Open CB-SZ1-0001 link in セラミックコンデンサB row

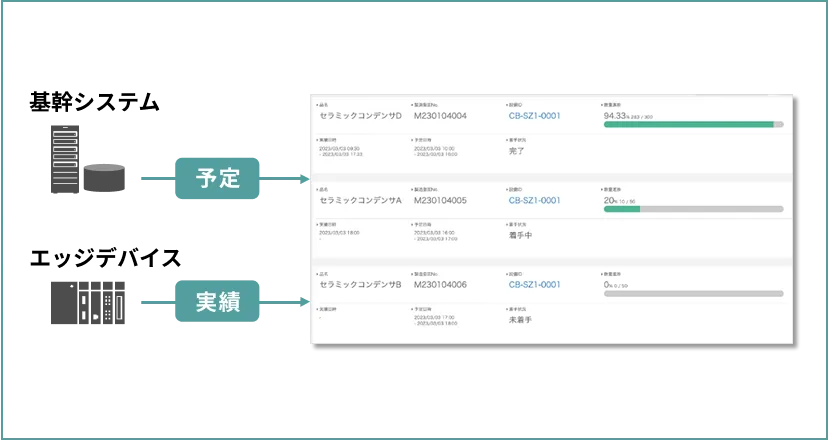pyautogui.click(x=534, y=285)
